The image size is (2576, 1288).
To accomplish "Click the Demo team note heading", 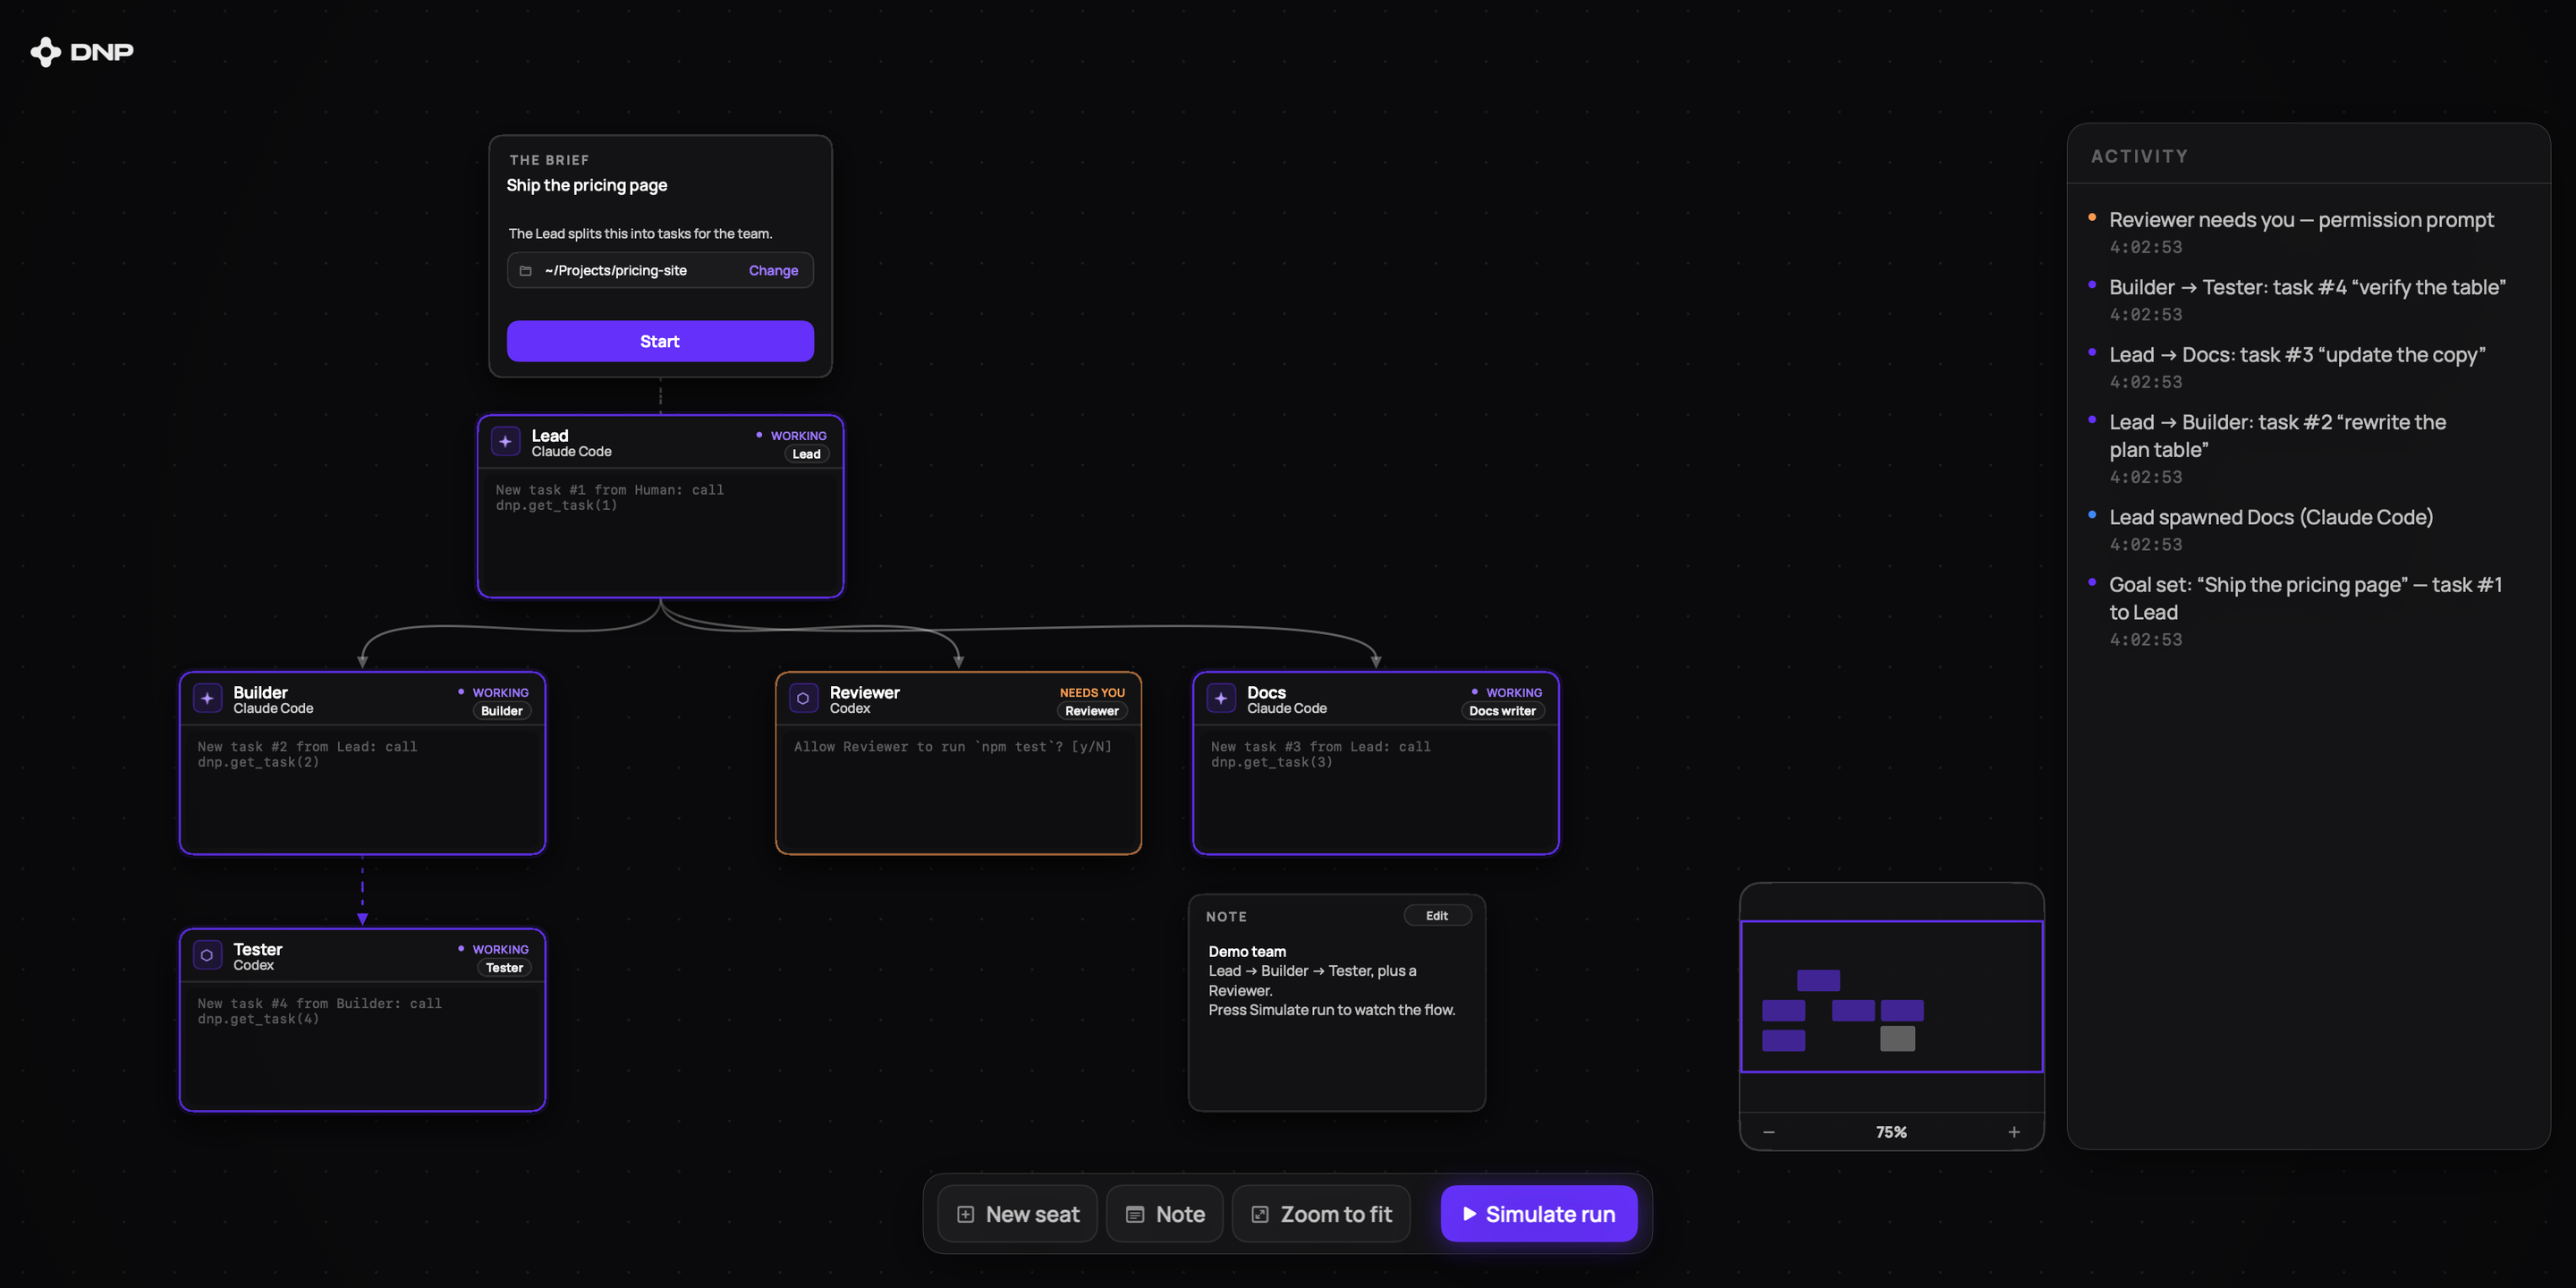I will (x=1247, y=952).
